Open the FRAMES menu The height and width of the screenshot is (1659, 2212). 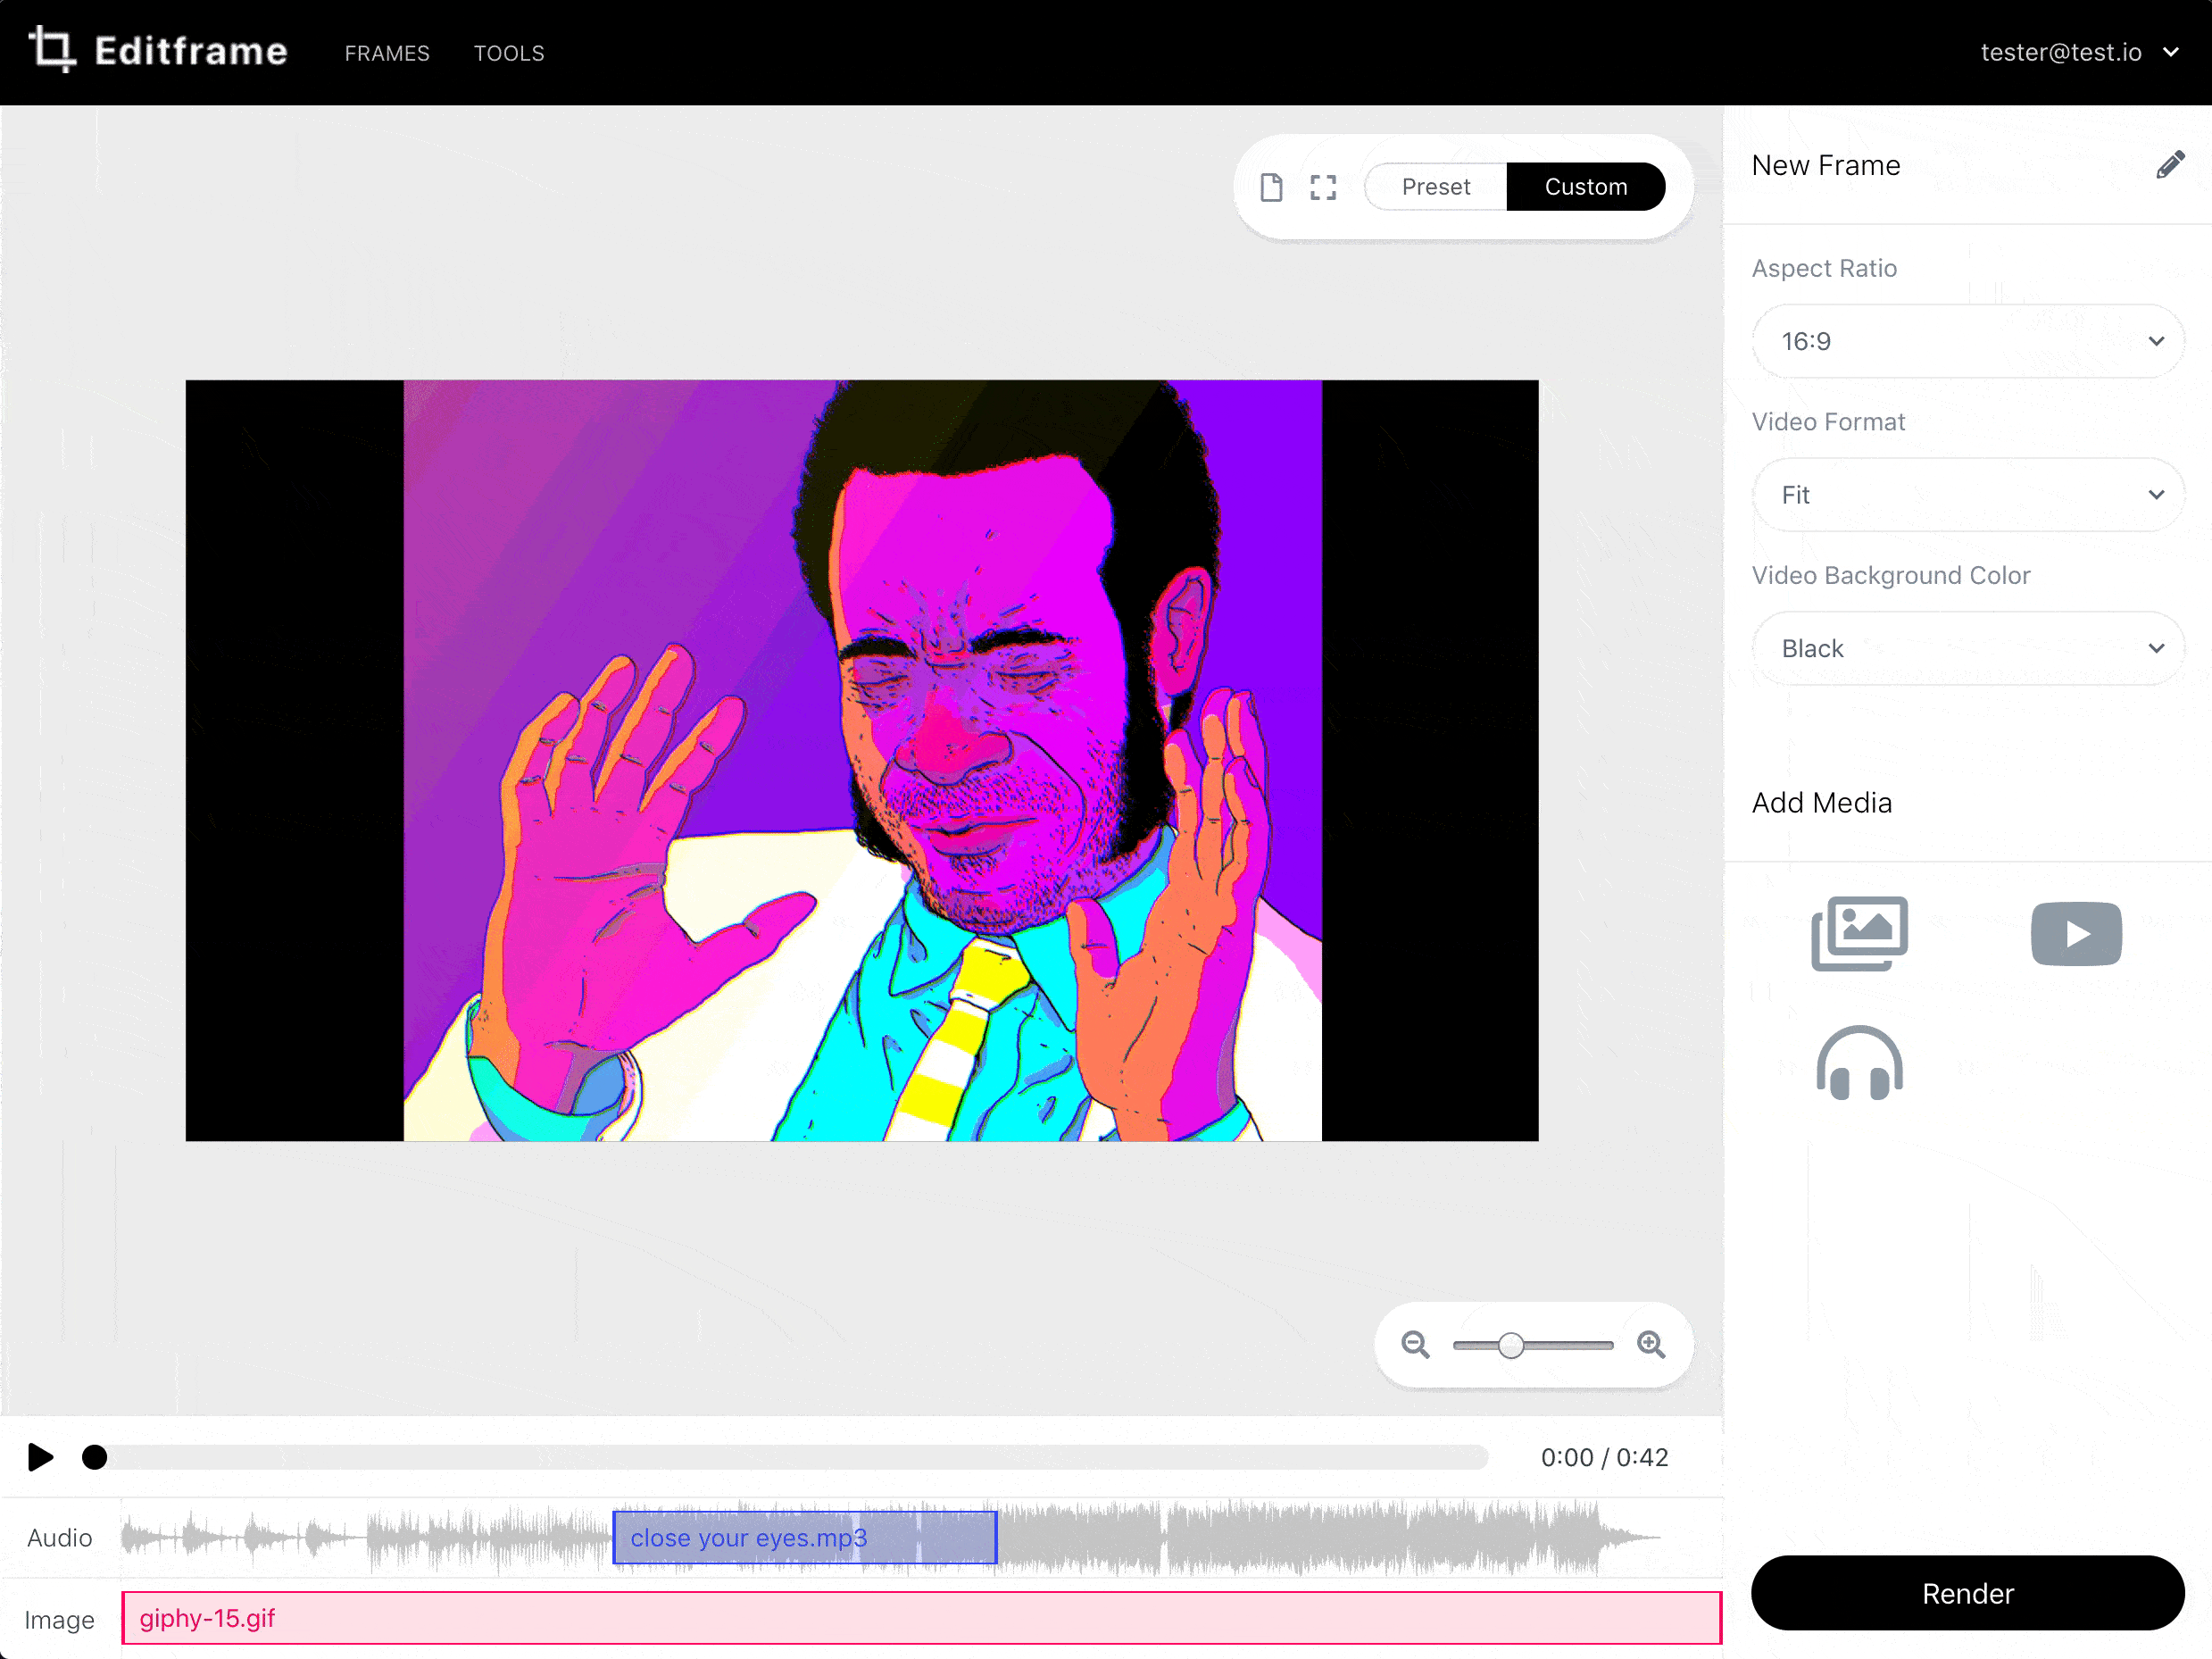pos(387,53)
